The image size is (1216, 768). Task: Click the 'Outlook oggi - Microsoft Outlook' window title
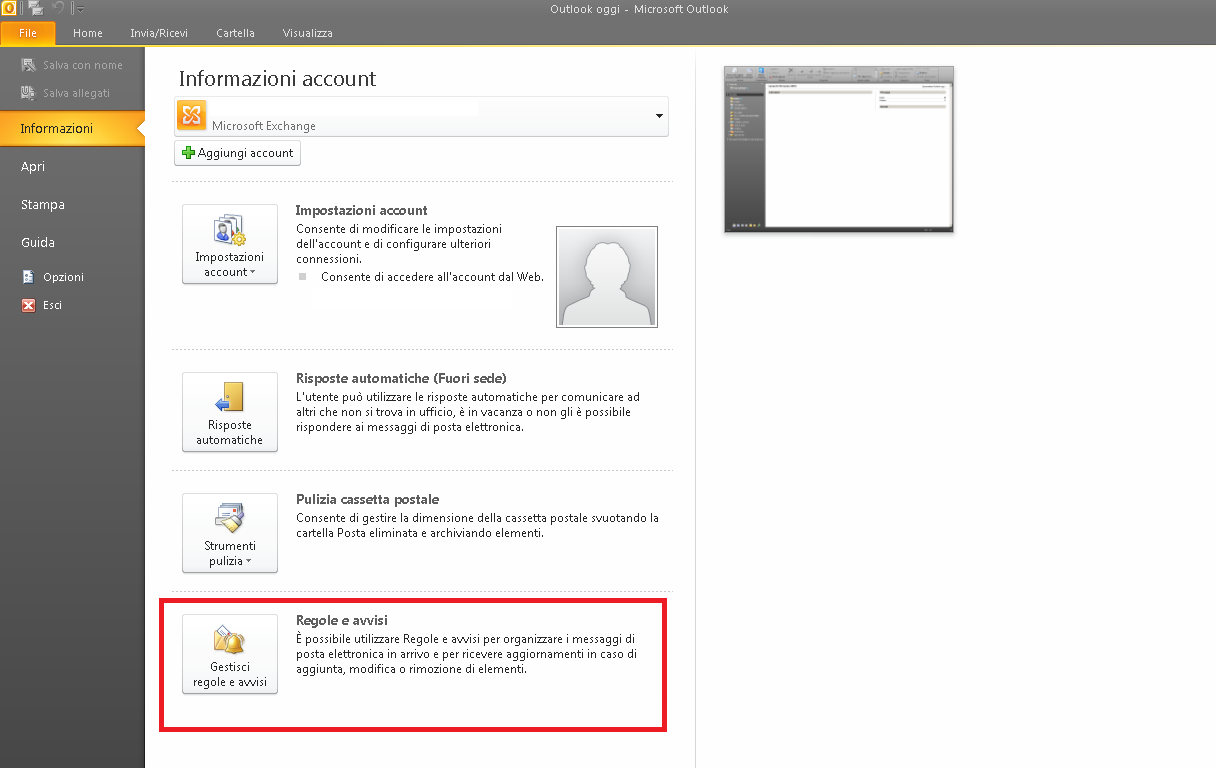point(639,10)
